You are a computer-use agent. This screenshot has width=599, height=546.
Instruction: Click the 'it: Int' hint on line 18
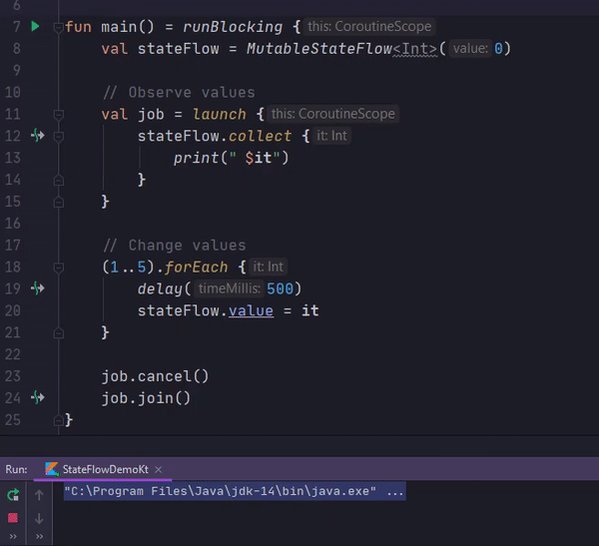pyautogui.click(x=268, y=267)
